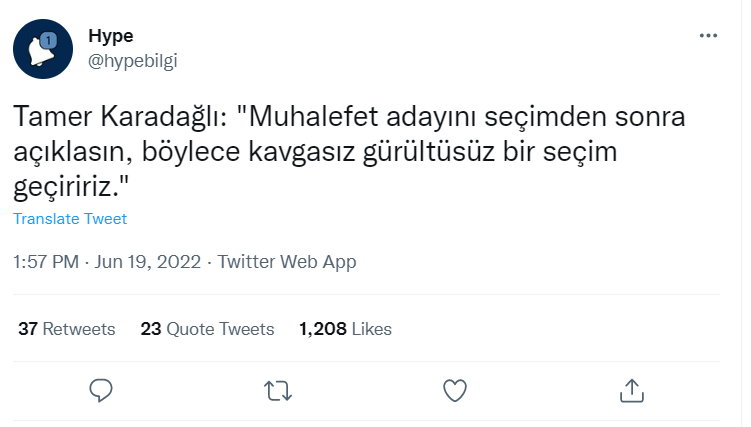Share the tweet using the upload arrow icon
This screenshot has height=427, width=751.
click(631, 389)
